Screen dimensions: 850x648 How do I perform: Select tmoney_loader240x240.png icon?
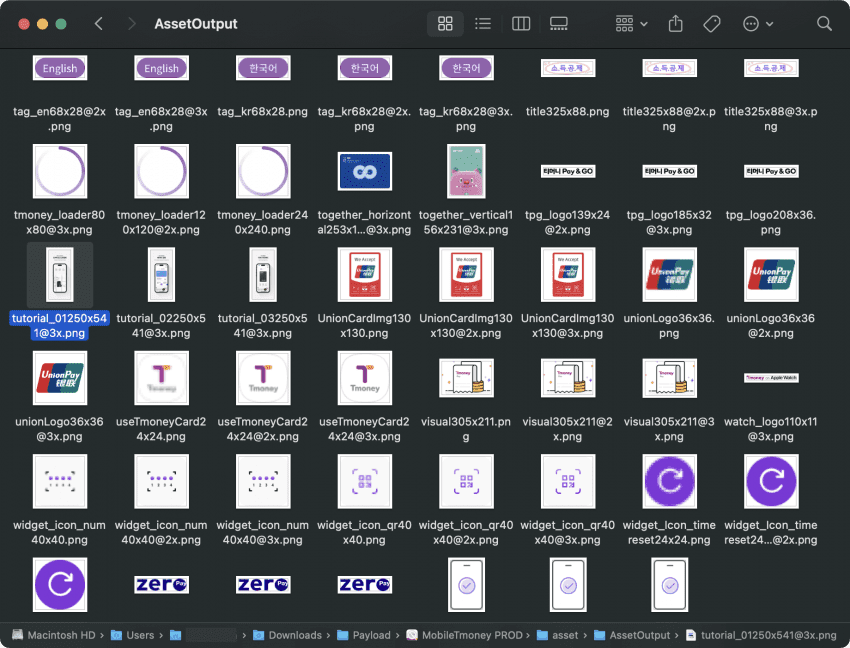tap(263, 171)
